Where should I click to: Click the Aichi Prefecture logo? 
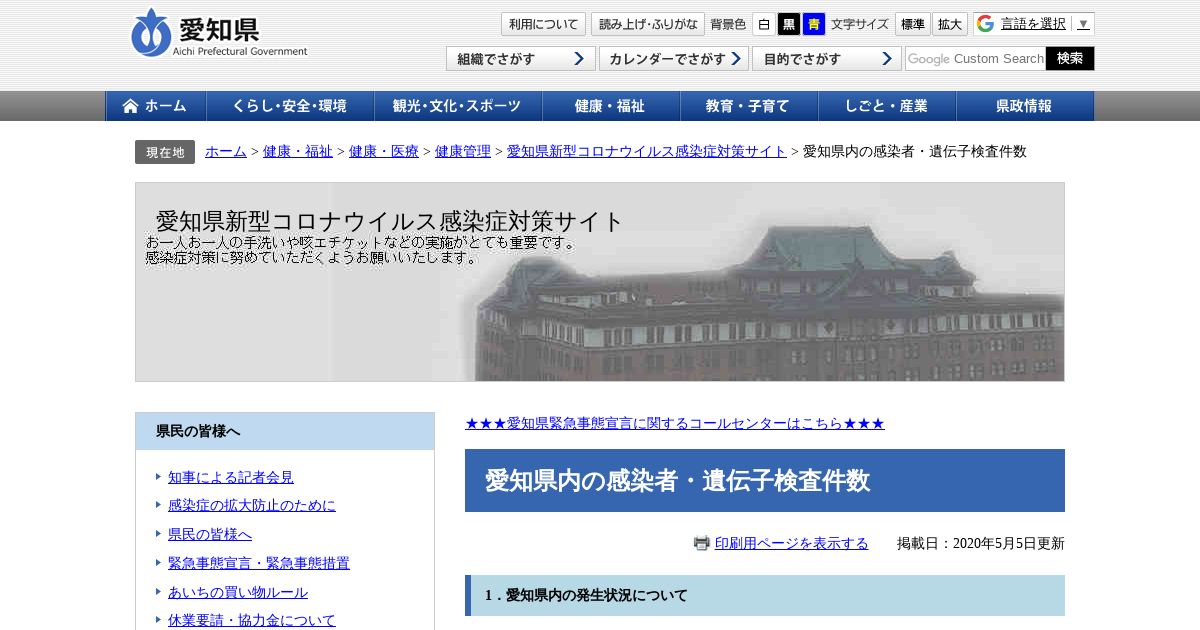219,33
